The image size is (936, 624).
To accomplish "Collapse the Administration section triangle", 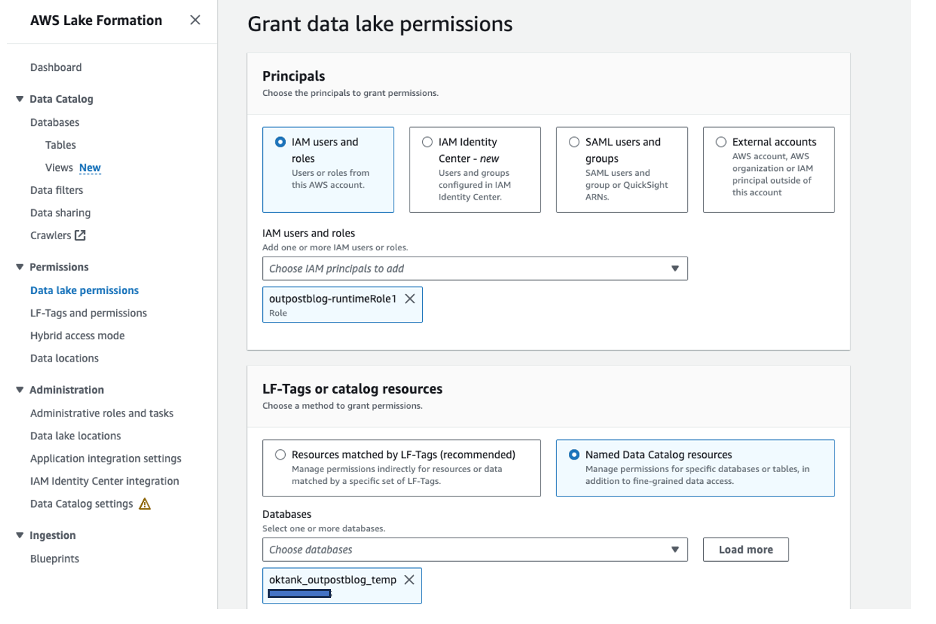I will [x=19, y=390].
